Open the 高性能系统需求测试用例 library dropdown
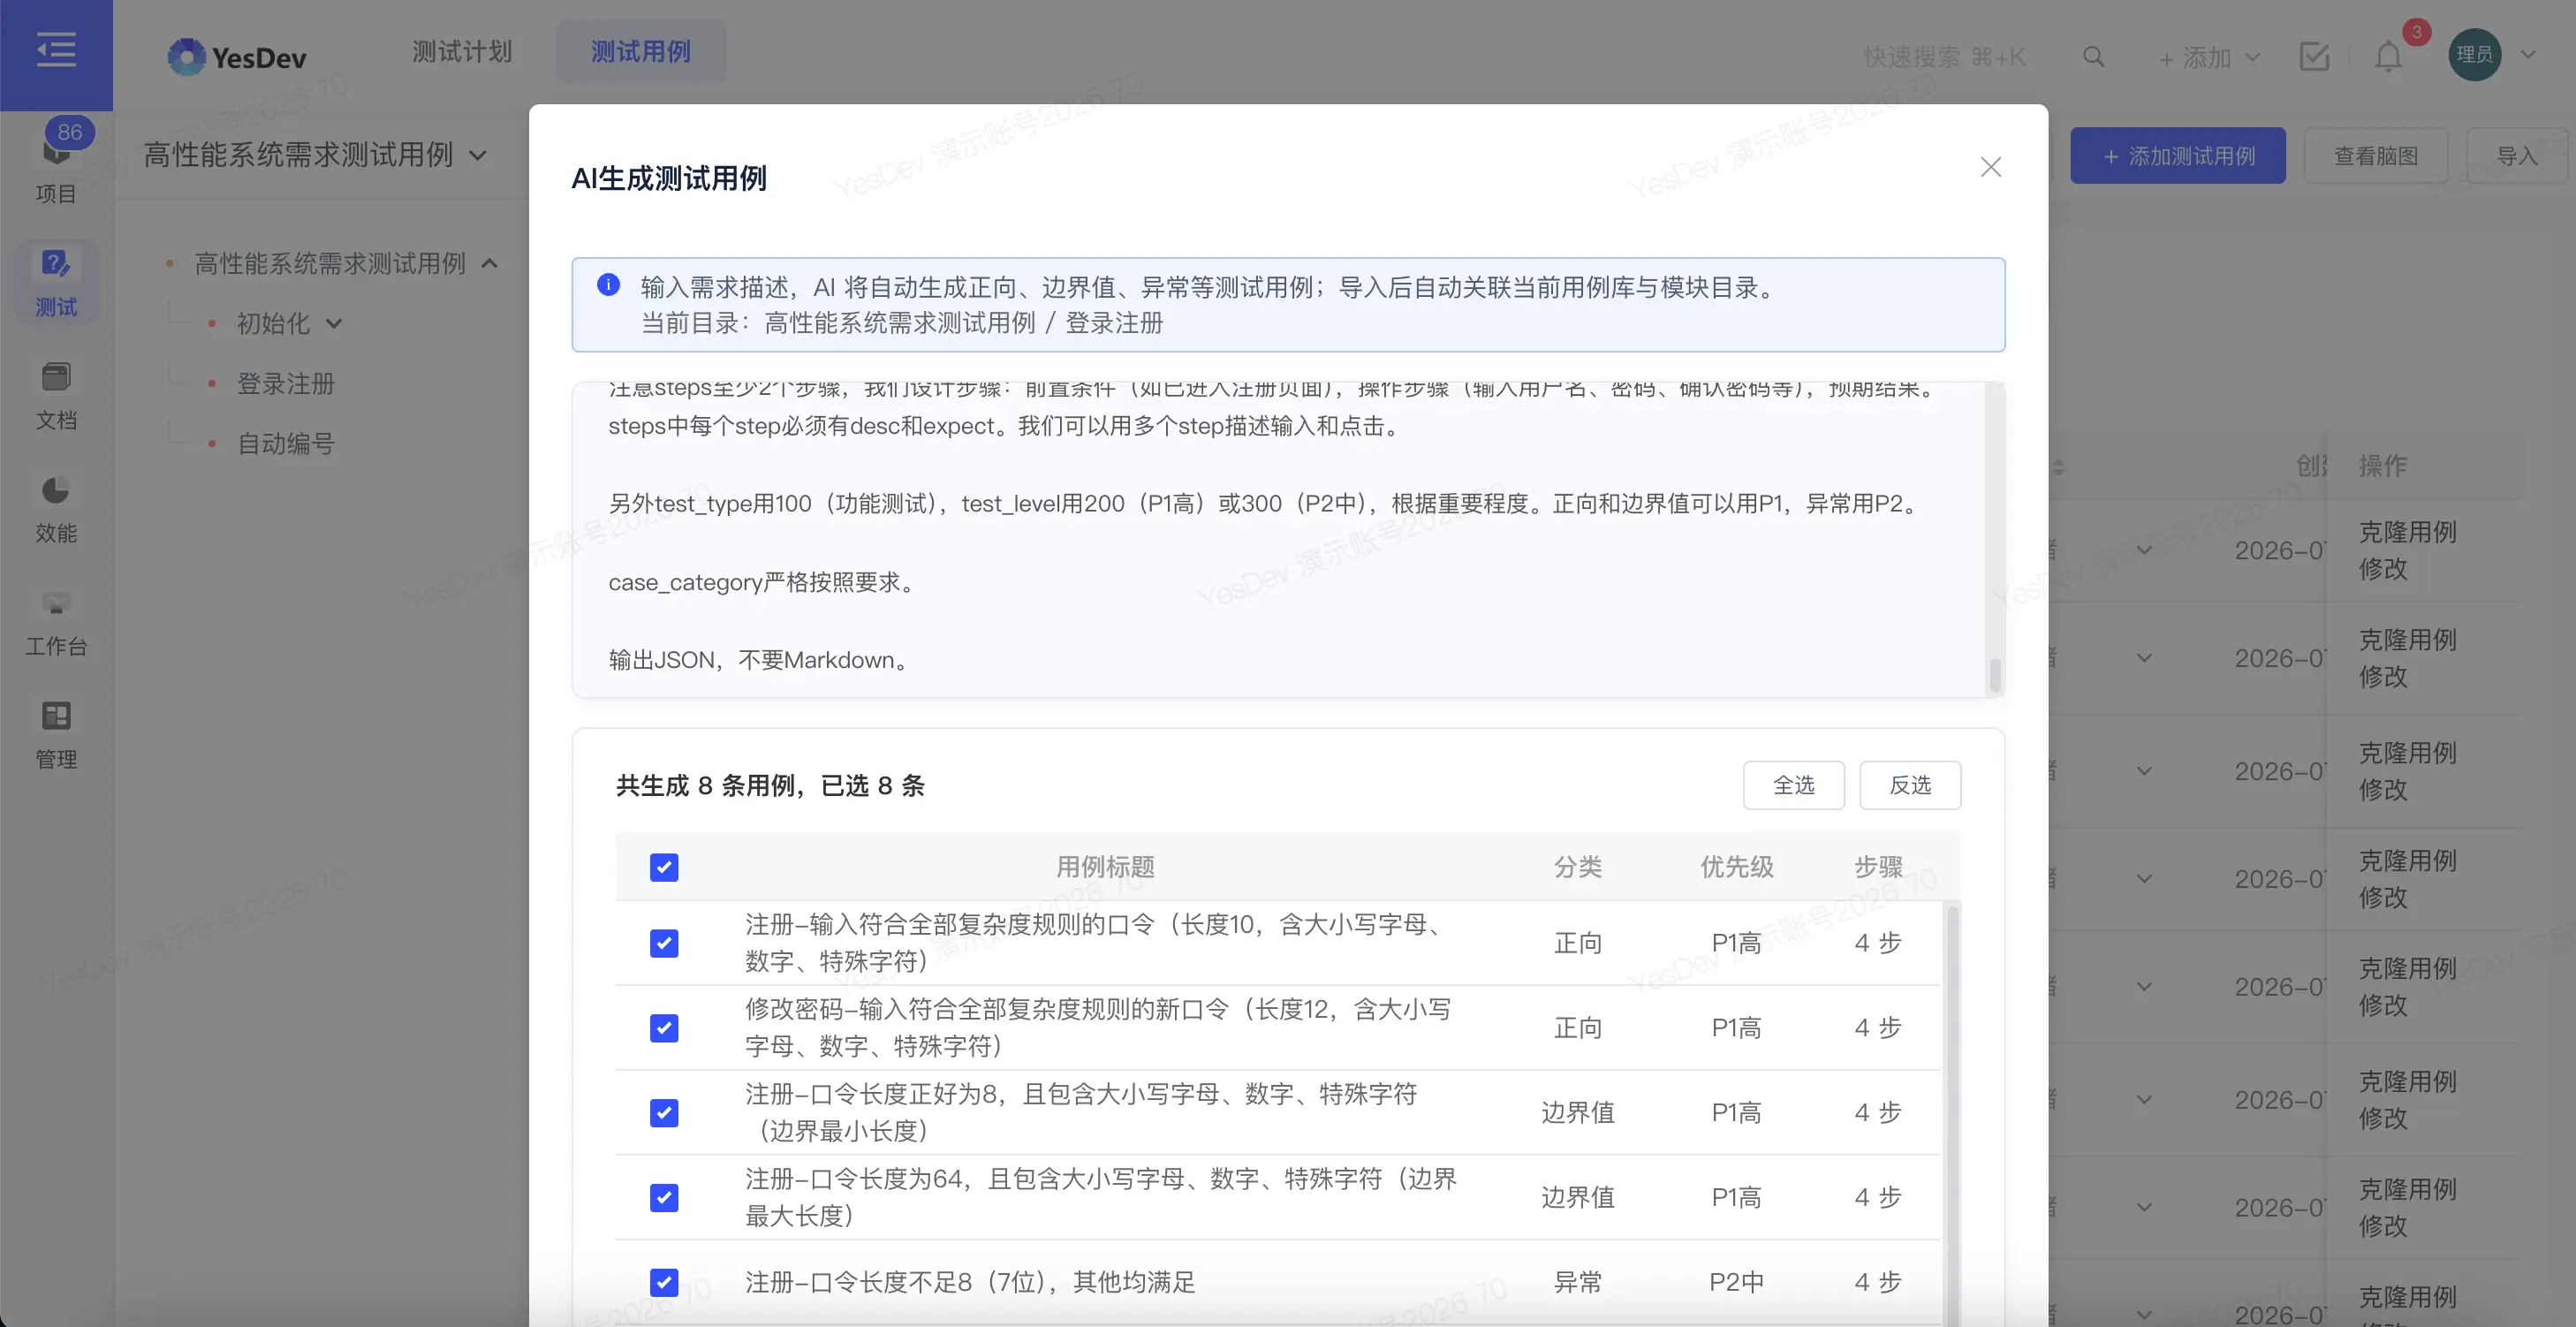The image size is (2576, 1327). click(x=316, y=155)
